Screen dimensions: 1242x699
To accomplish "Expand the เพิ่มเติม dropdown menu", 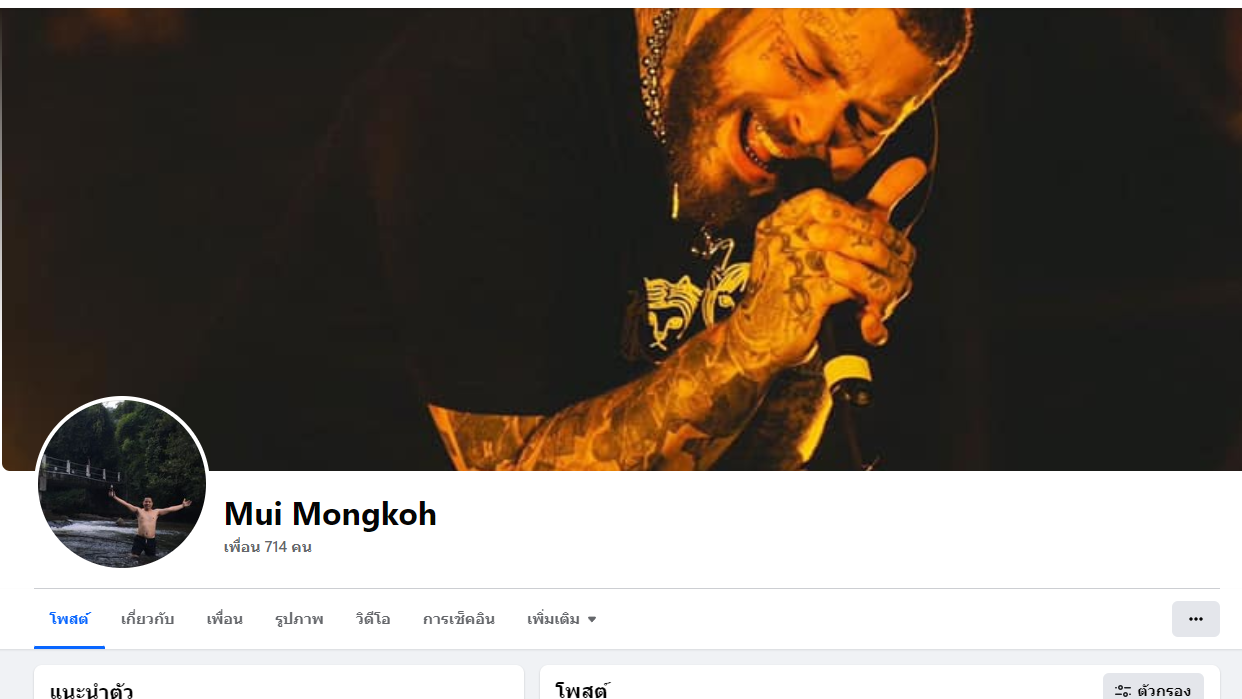I will point(562,619).
